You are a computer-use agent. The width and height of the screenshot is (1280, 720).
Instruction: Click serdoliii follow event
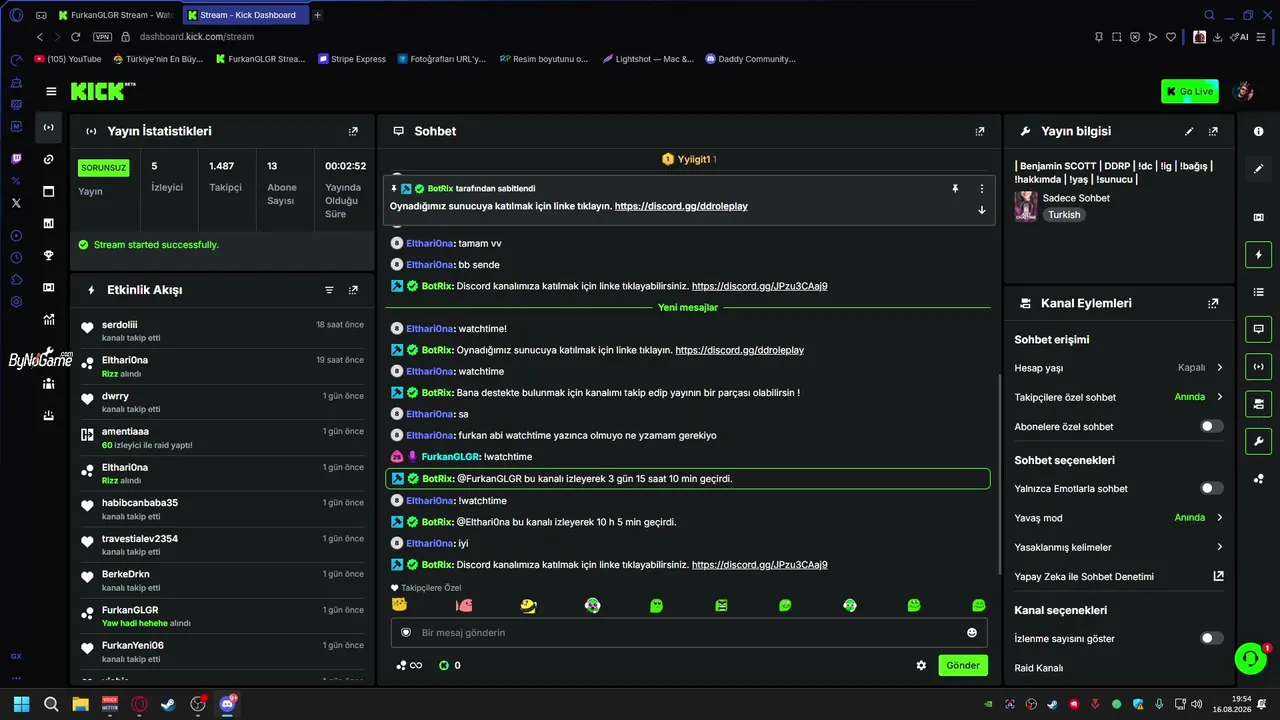[223, 331]
